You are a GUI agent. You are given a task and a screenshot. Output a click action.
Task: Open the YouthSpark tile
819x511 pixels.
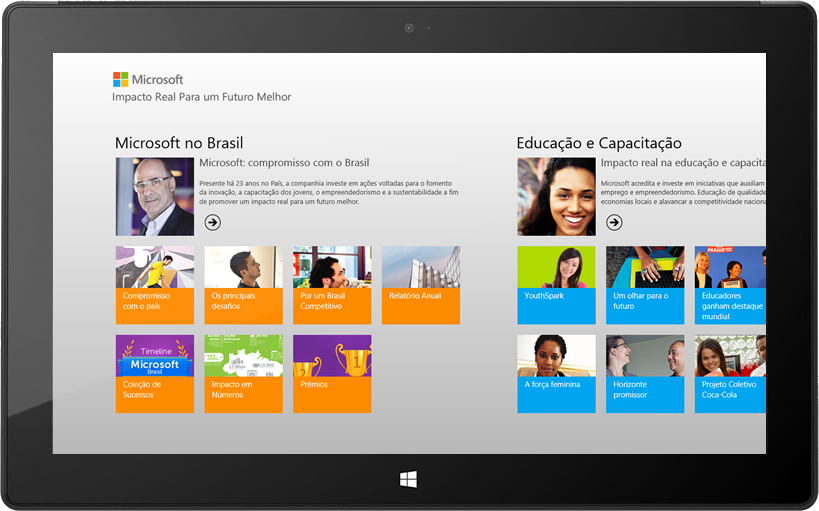pos(556,285)
